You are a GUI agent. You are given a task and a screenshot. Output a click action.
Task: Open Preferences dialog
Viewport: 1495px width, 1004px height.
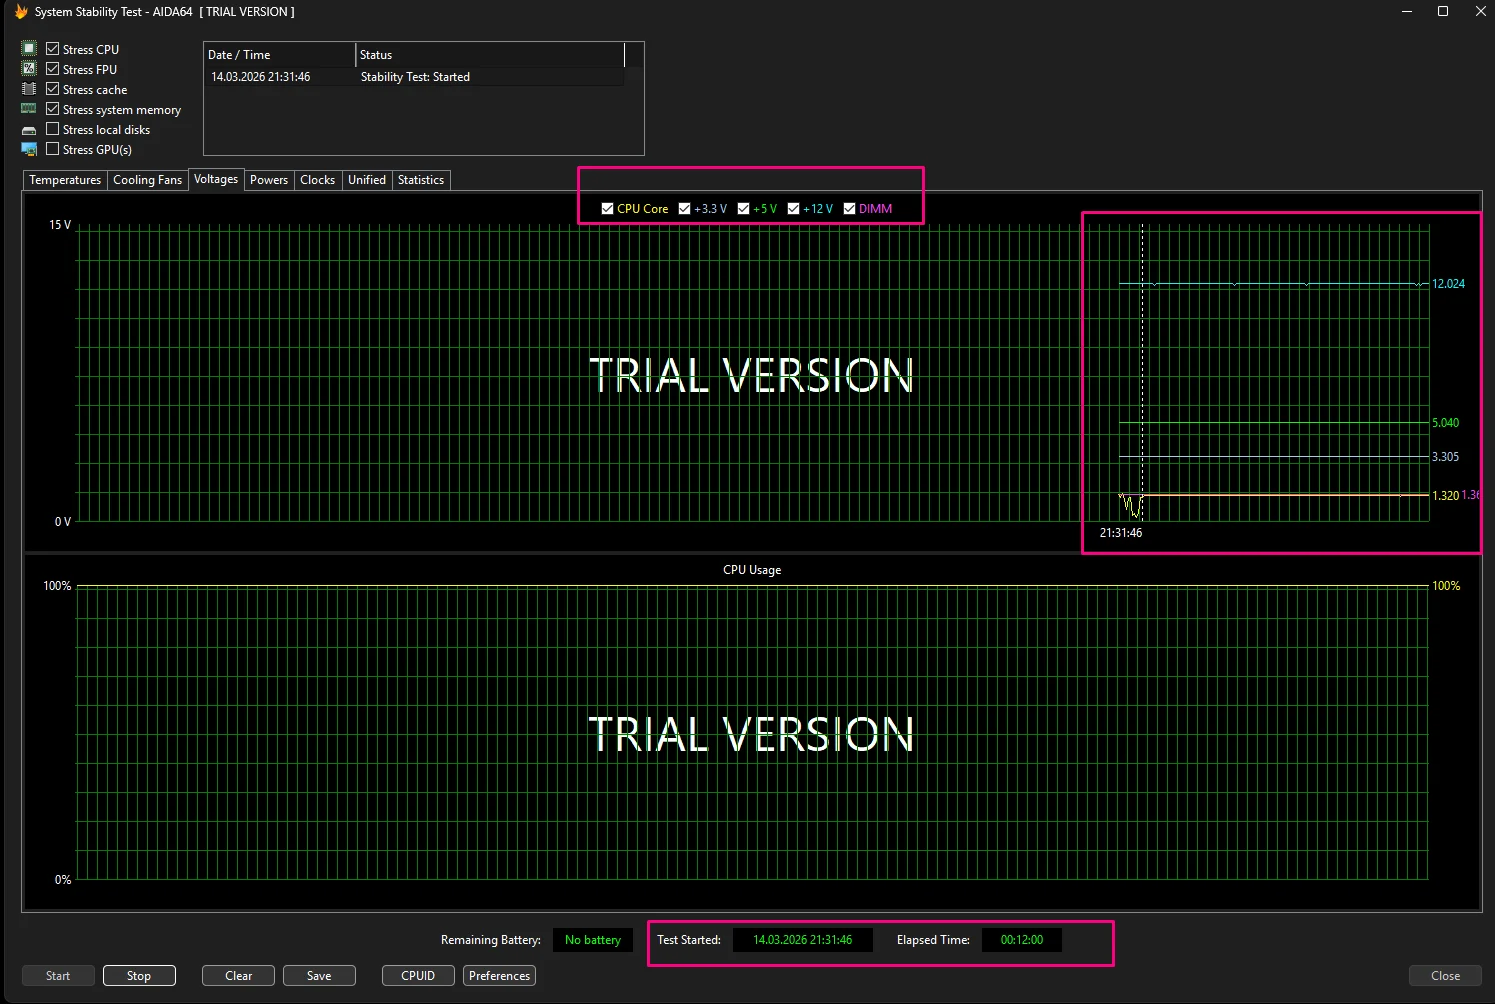[x=499, y=976]
